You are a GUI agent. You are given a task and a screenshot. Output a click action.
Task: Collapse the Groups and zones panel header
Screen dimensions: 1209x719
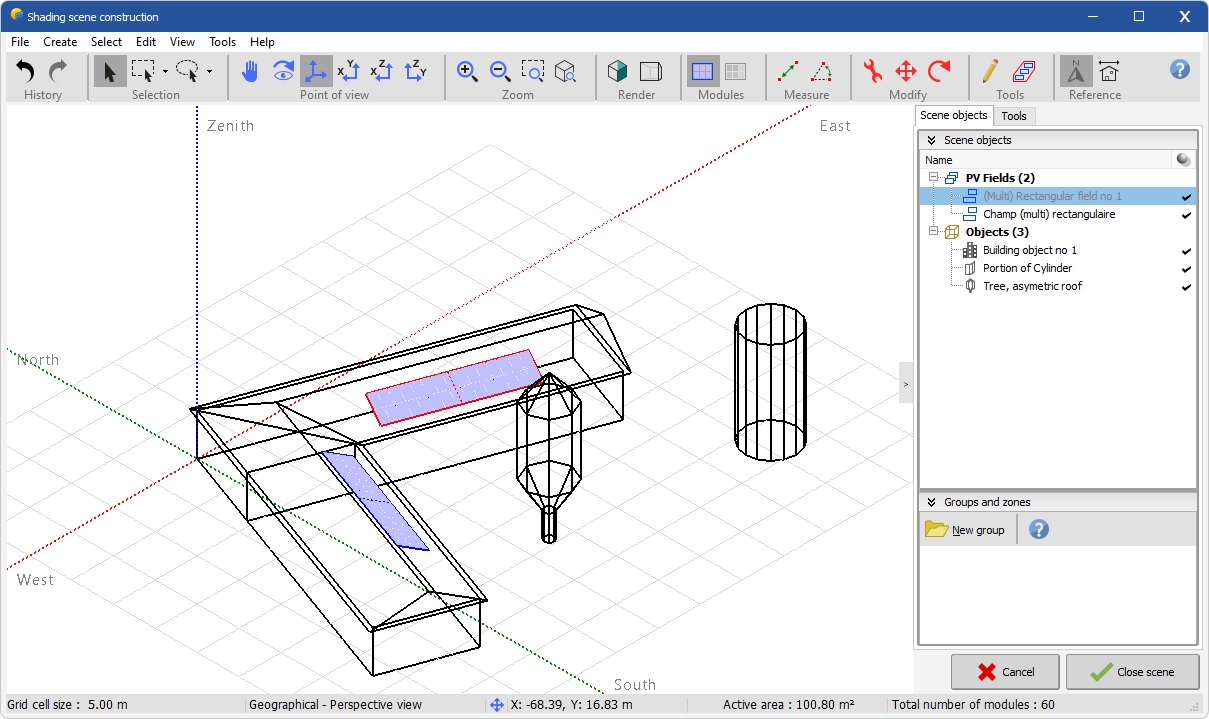tap(1057, 502)
